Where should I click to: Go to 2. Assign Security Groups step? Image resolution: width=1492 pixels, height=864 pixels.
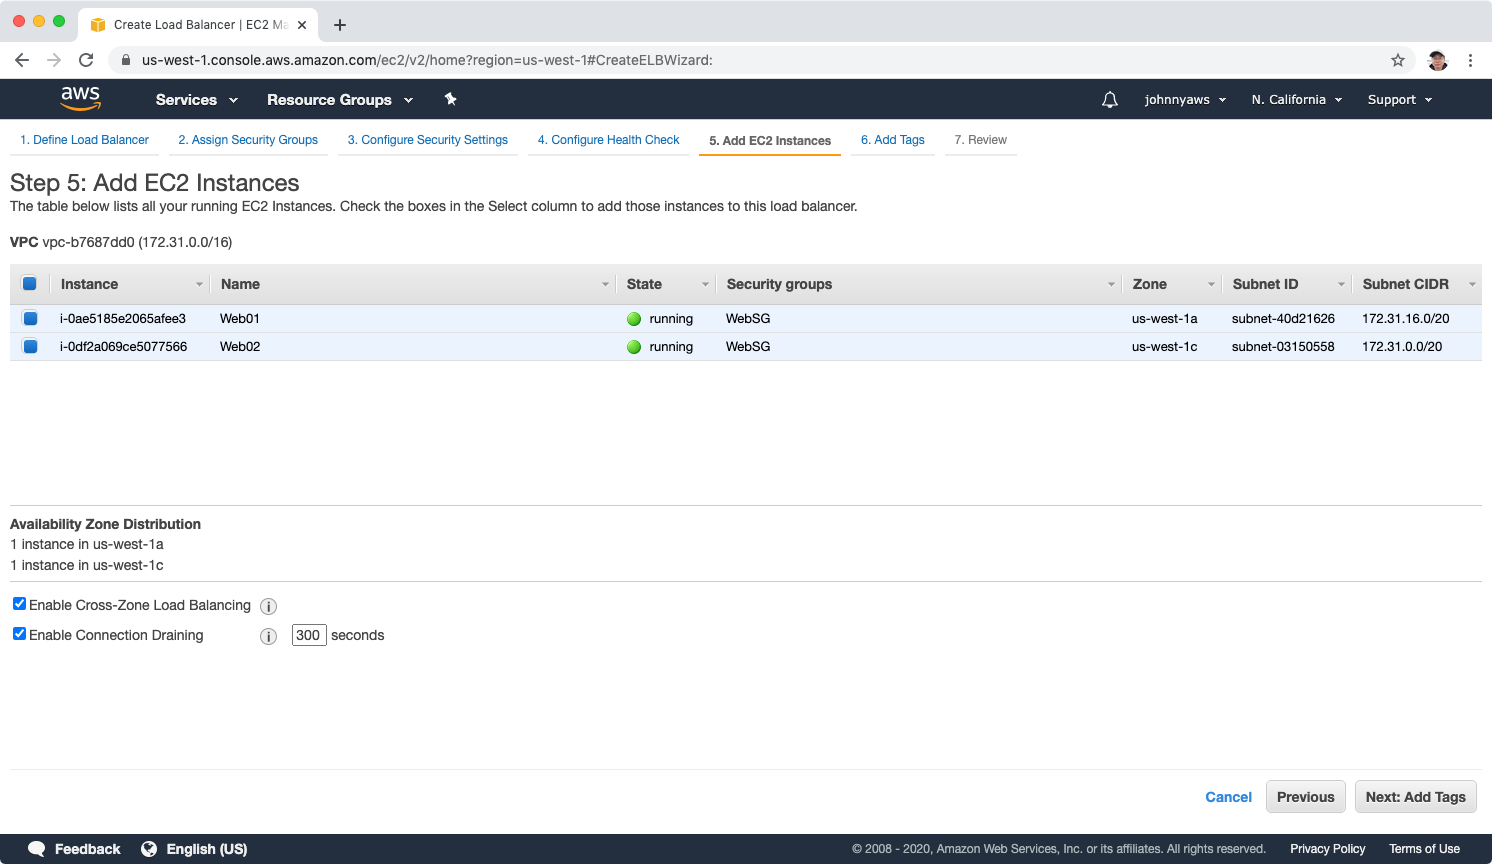[x=248, y=140]
